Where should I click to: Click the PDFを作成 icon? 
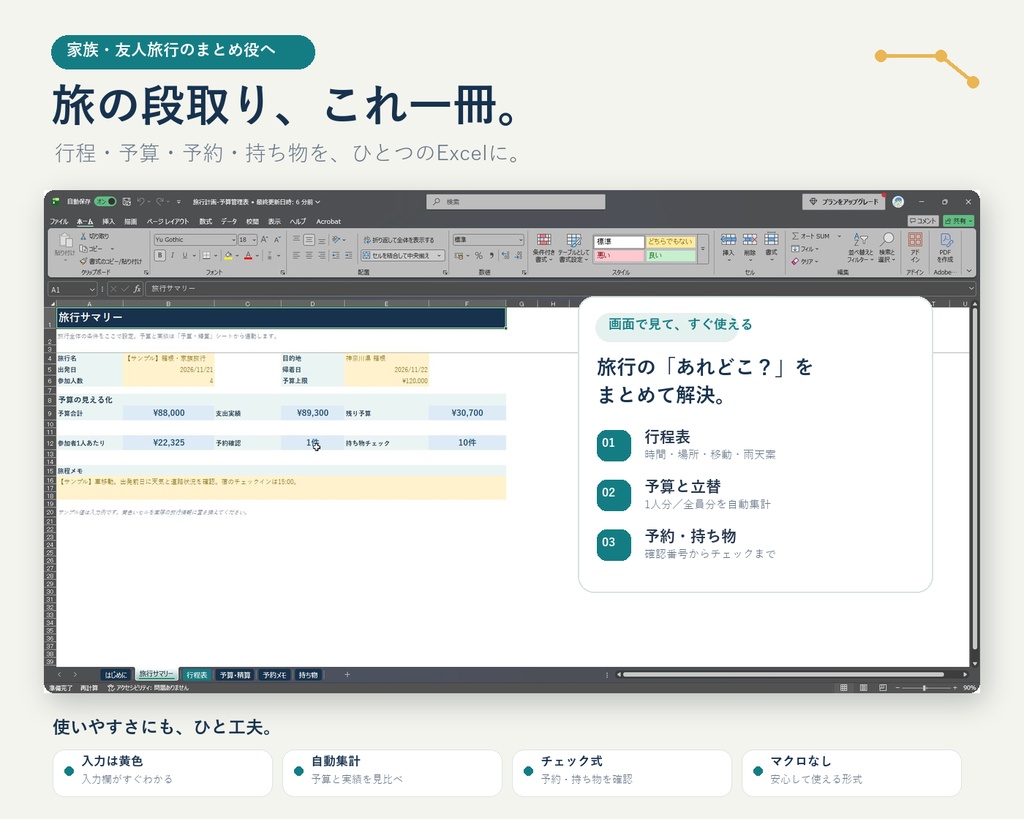945,240
